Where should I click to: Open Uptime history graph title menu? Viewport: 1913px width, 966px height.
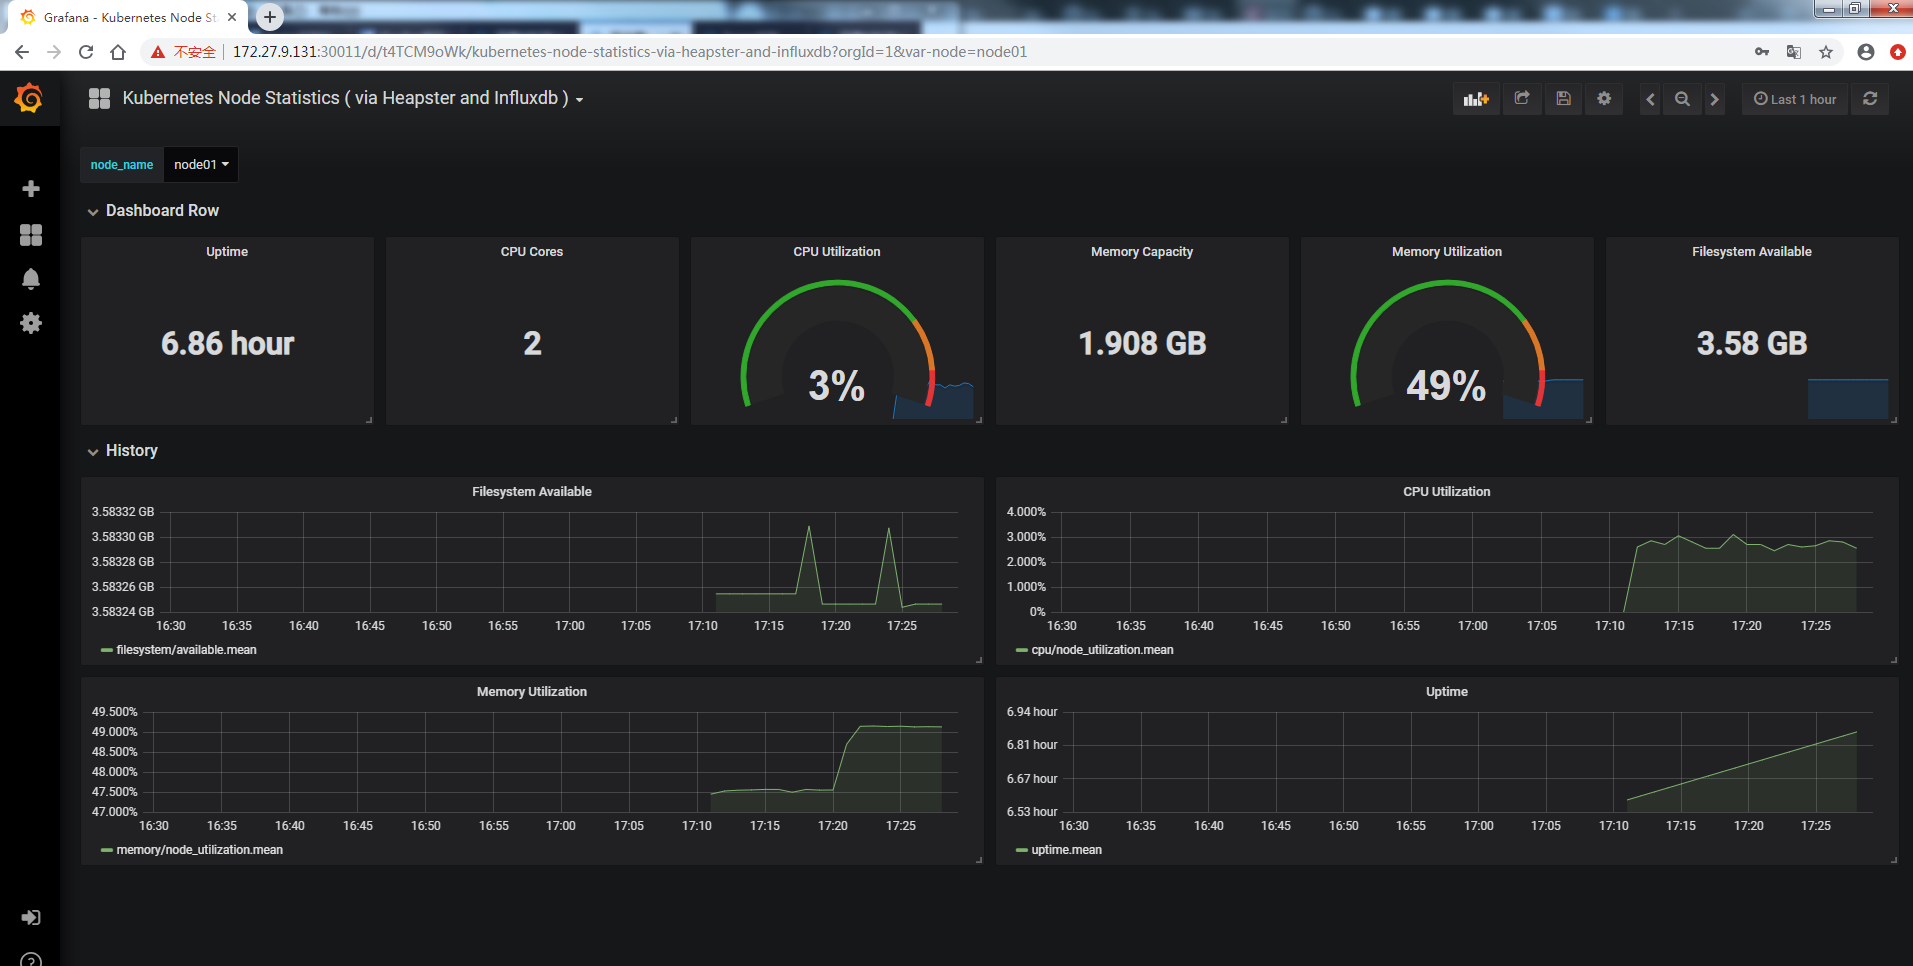click(x=1447, y=692)
